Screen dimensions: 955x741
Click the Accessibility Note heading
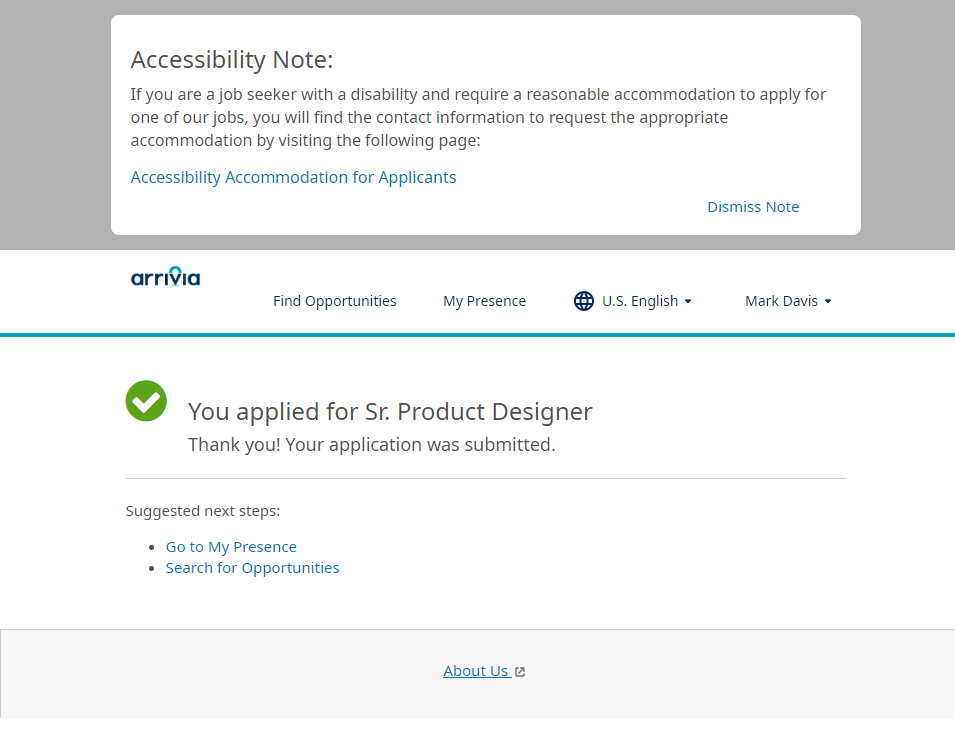(232, 60)
